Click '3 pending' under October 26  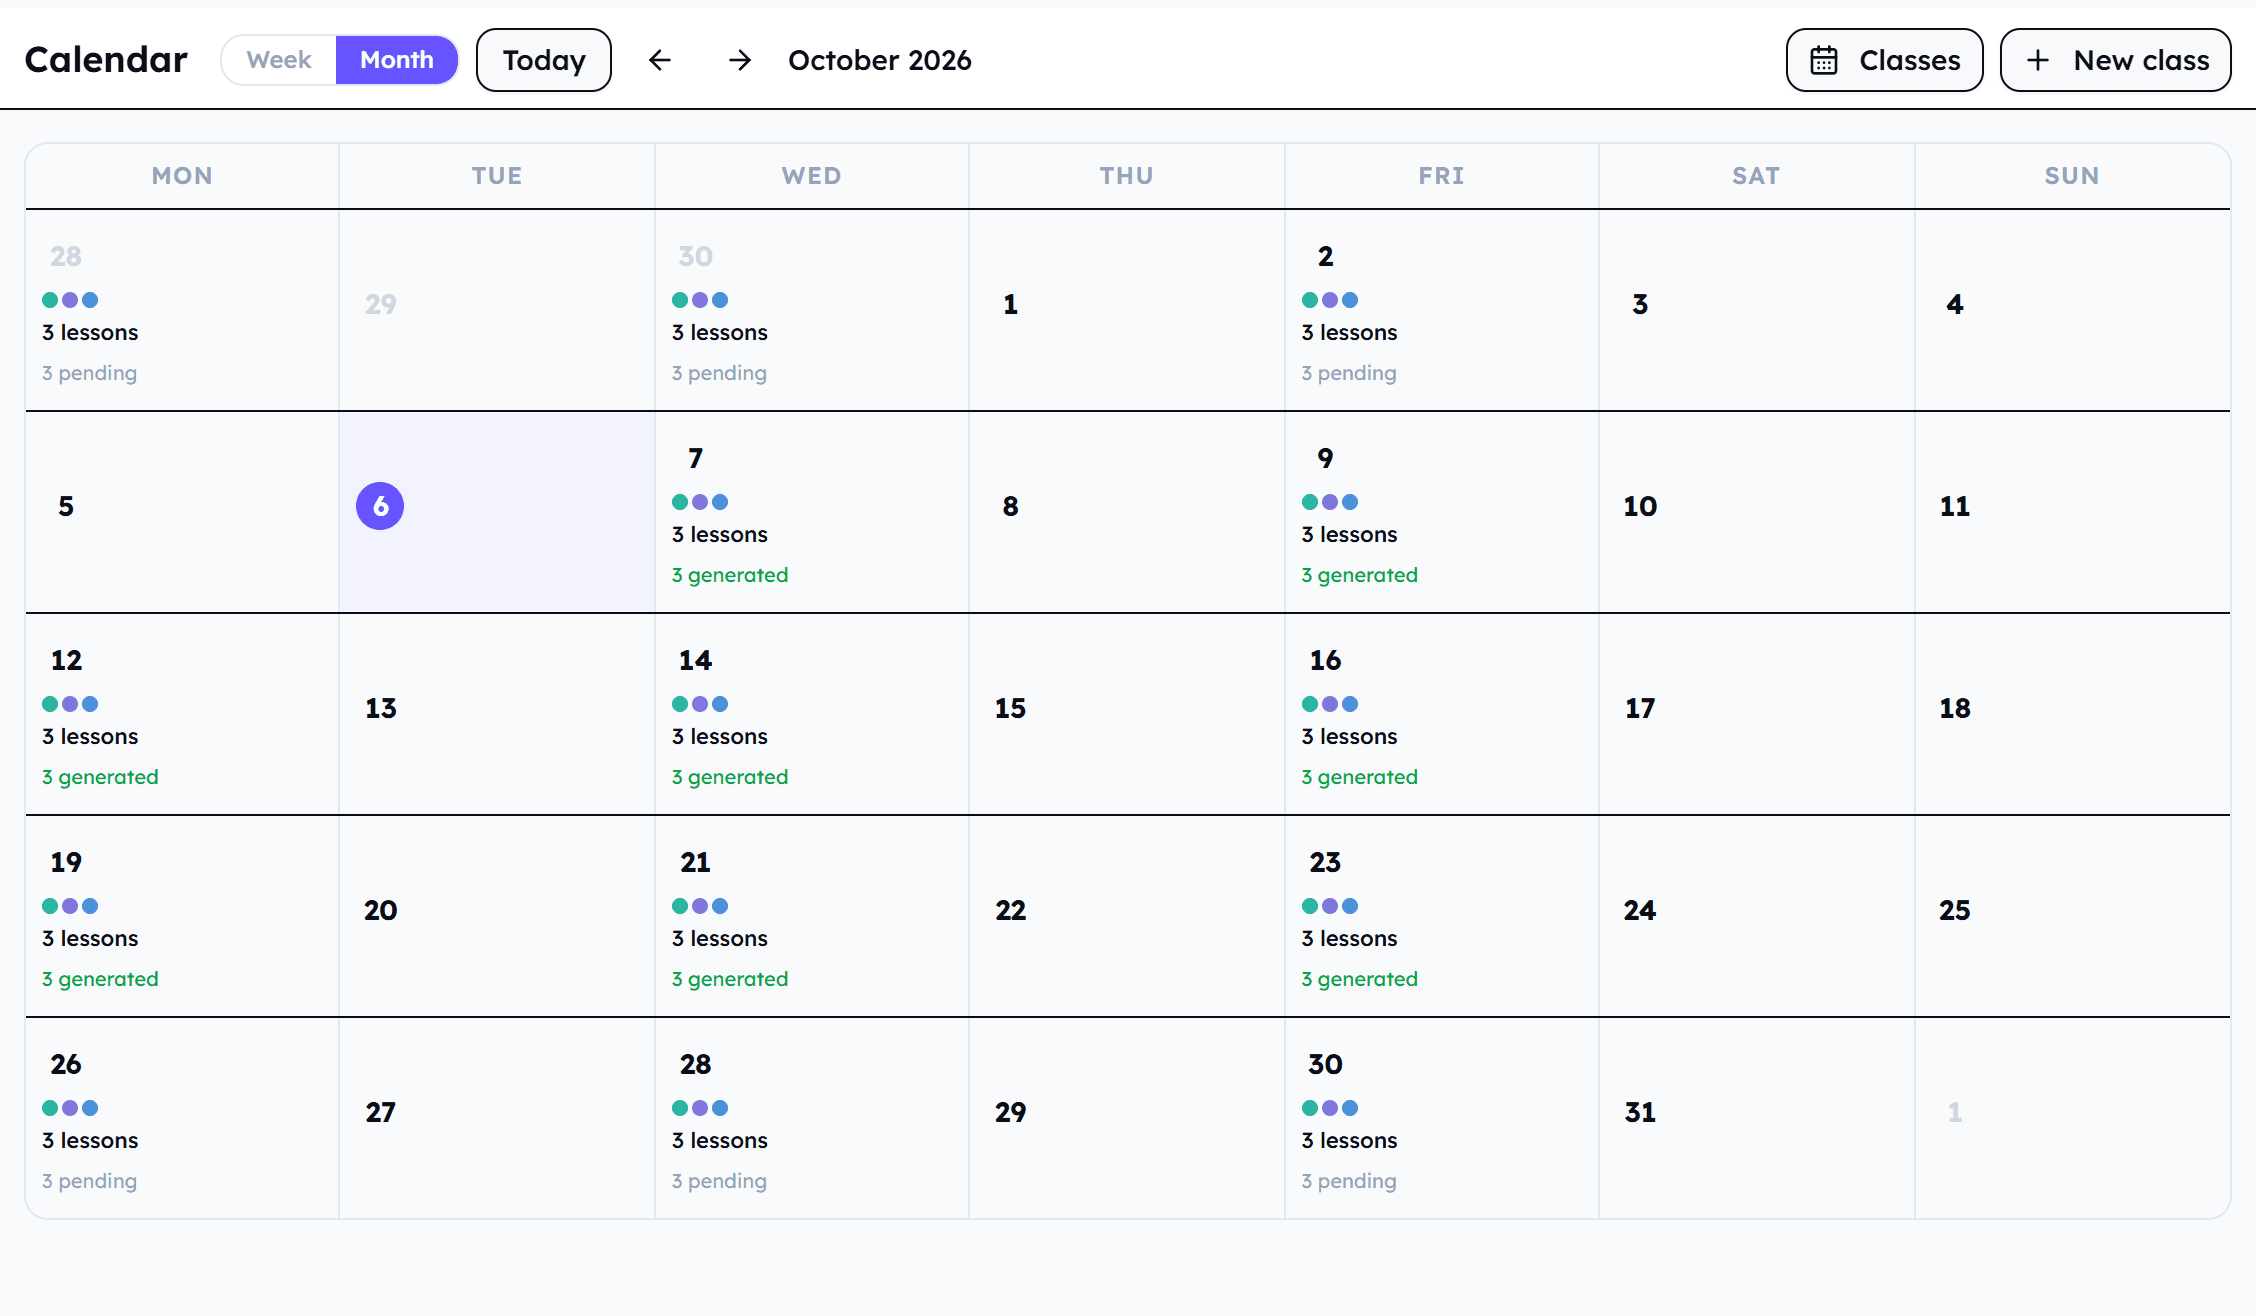click(x=90, y=1181)
